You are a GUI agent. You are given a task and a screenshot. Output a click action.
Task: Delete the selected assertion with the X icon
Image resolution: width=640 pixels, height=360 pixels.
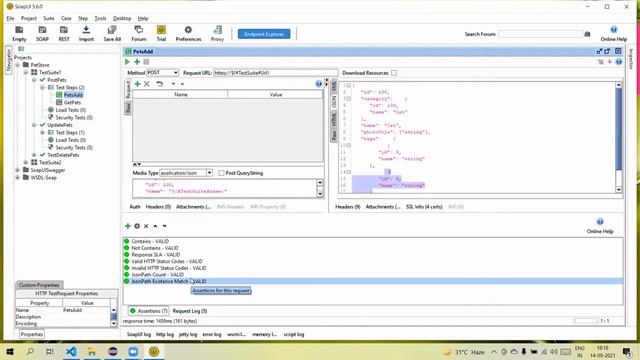click(146, 226)
